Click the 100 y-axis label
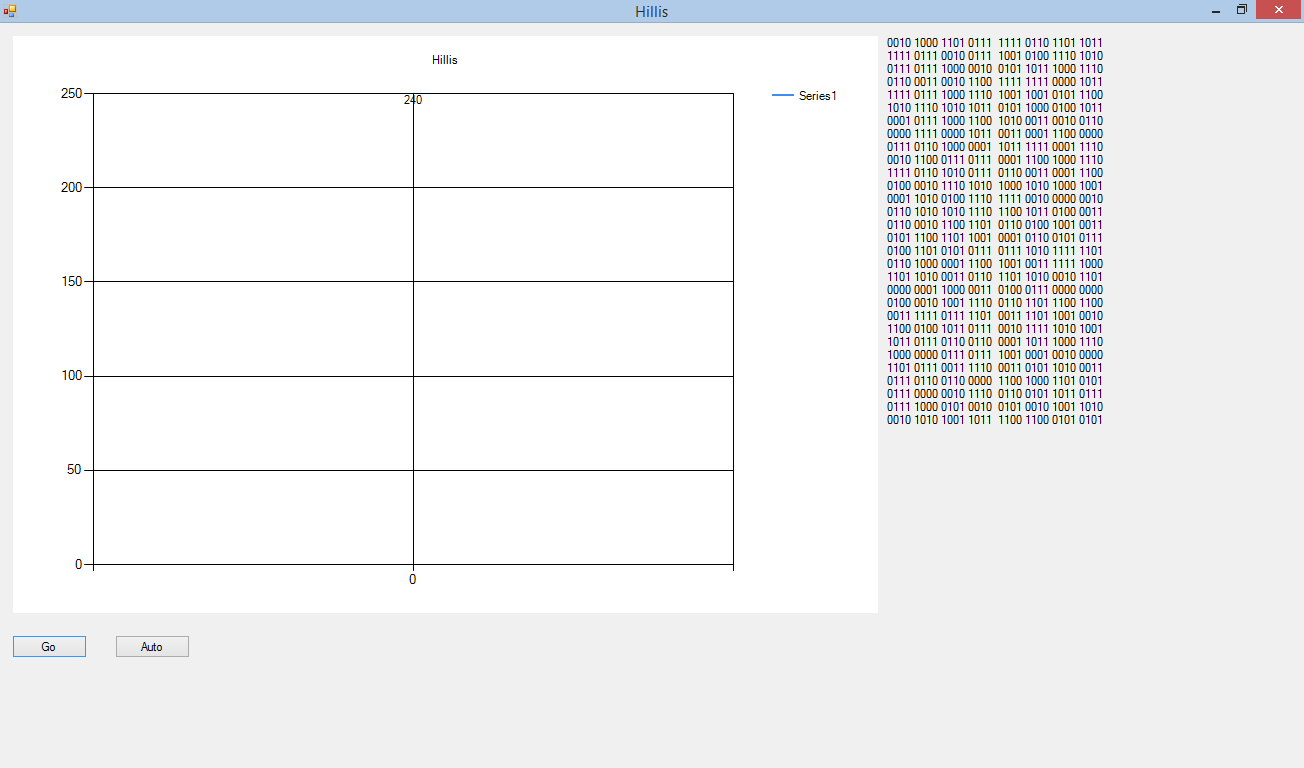Image resolution: width=1304 pixels, height=768 pixels. point(71,376)
